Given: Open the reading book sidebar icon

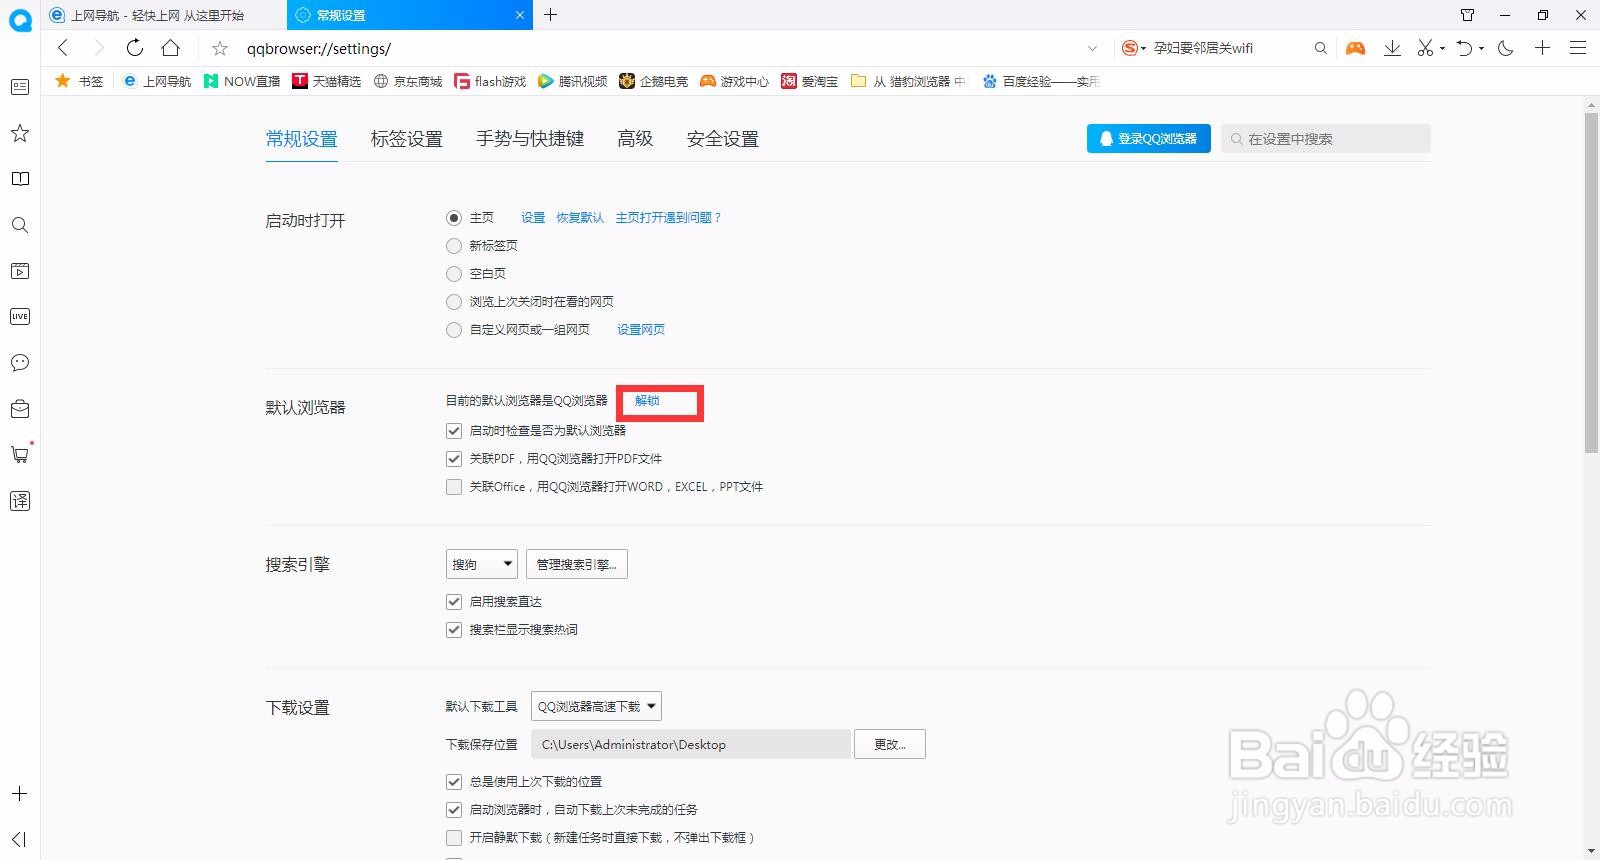Looking at the screenshot, I should pyautogui.click(x=19, y=179).
